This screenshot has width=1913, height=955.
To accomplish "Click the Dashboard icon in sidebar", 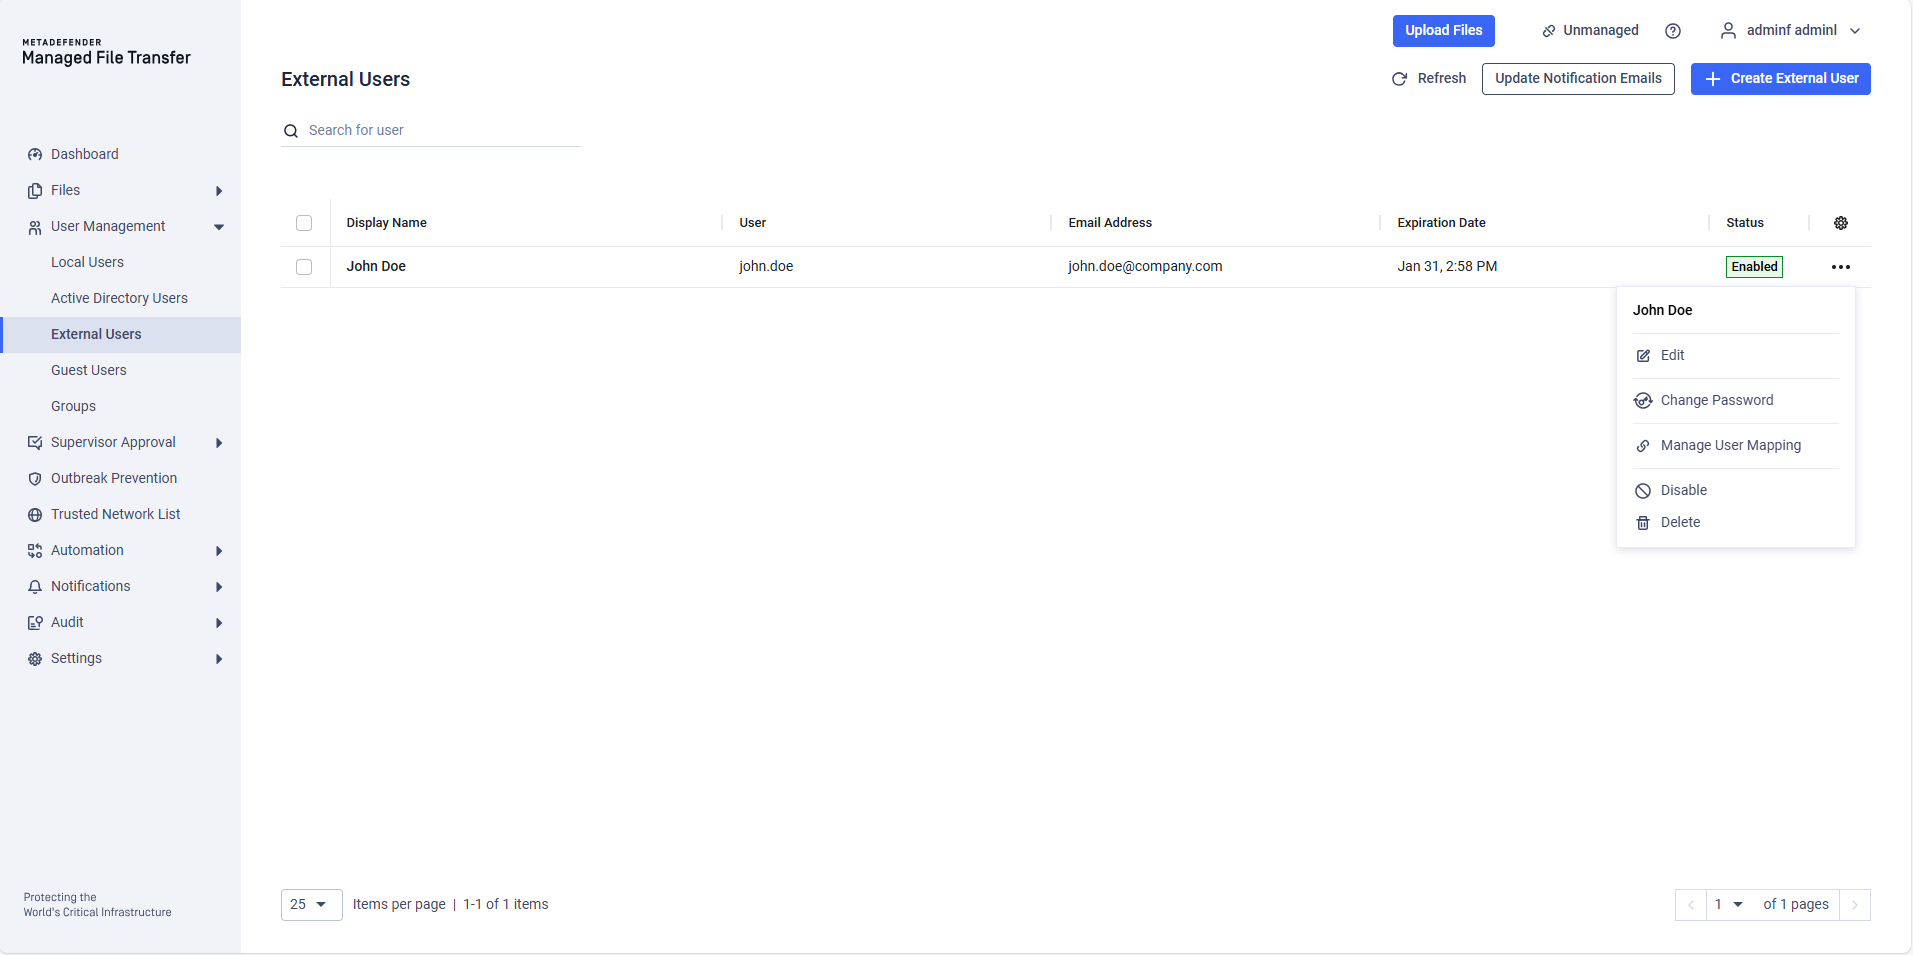I will pos(35,155).
